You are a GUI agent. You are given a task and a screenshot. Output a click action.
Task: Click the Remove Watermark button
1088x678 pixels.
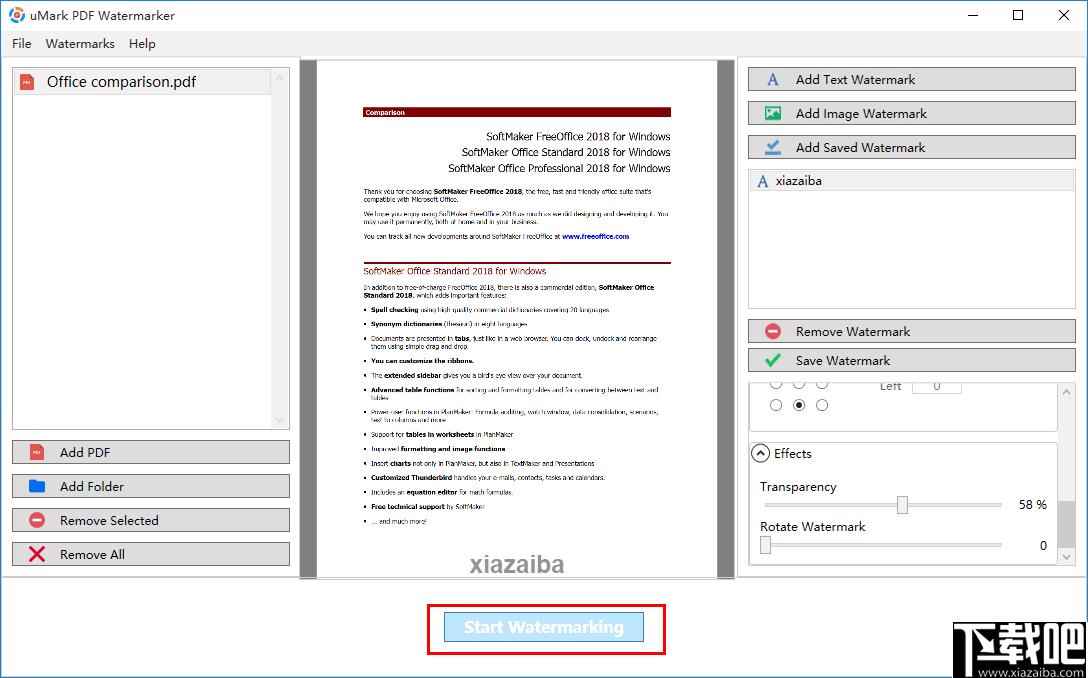pos(912,331)
